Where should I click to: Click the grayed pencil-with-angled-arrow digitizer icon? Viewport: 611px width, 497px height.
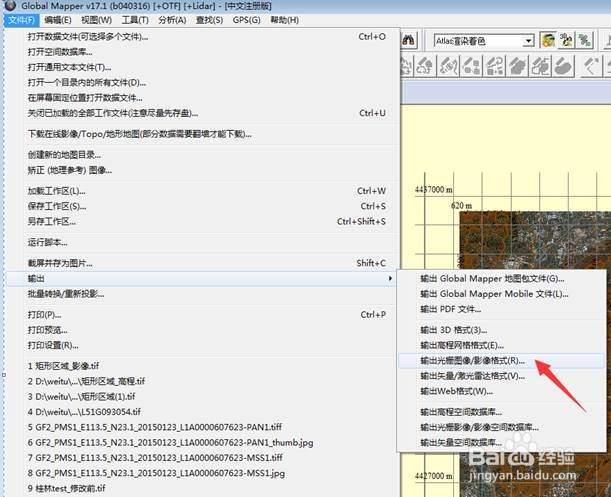(591, 66)
